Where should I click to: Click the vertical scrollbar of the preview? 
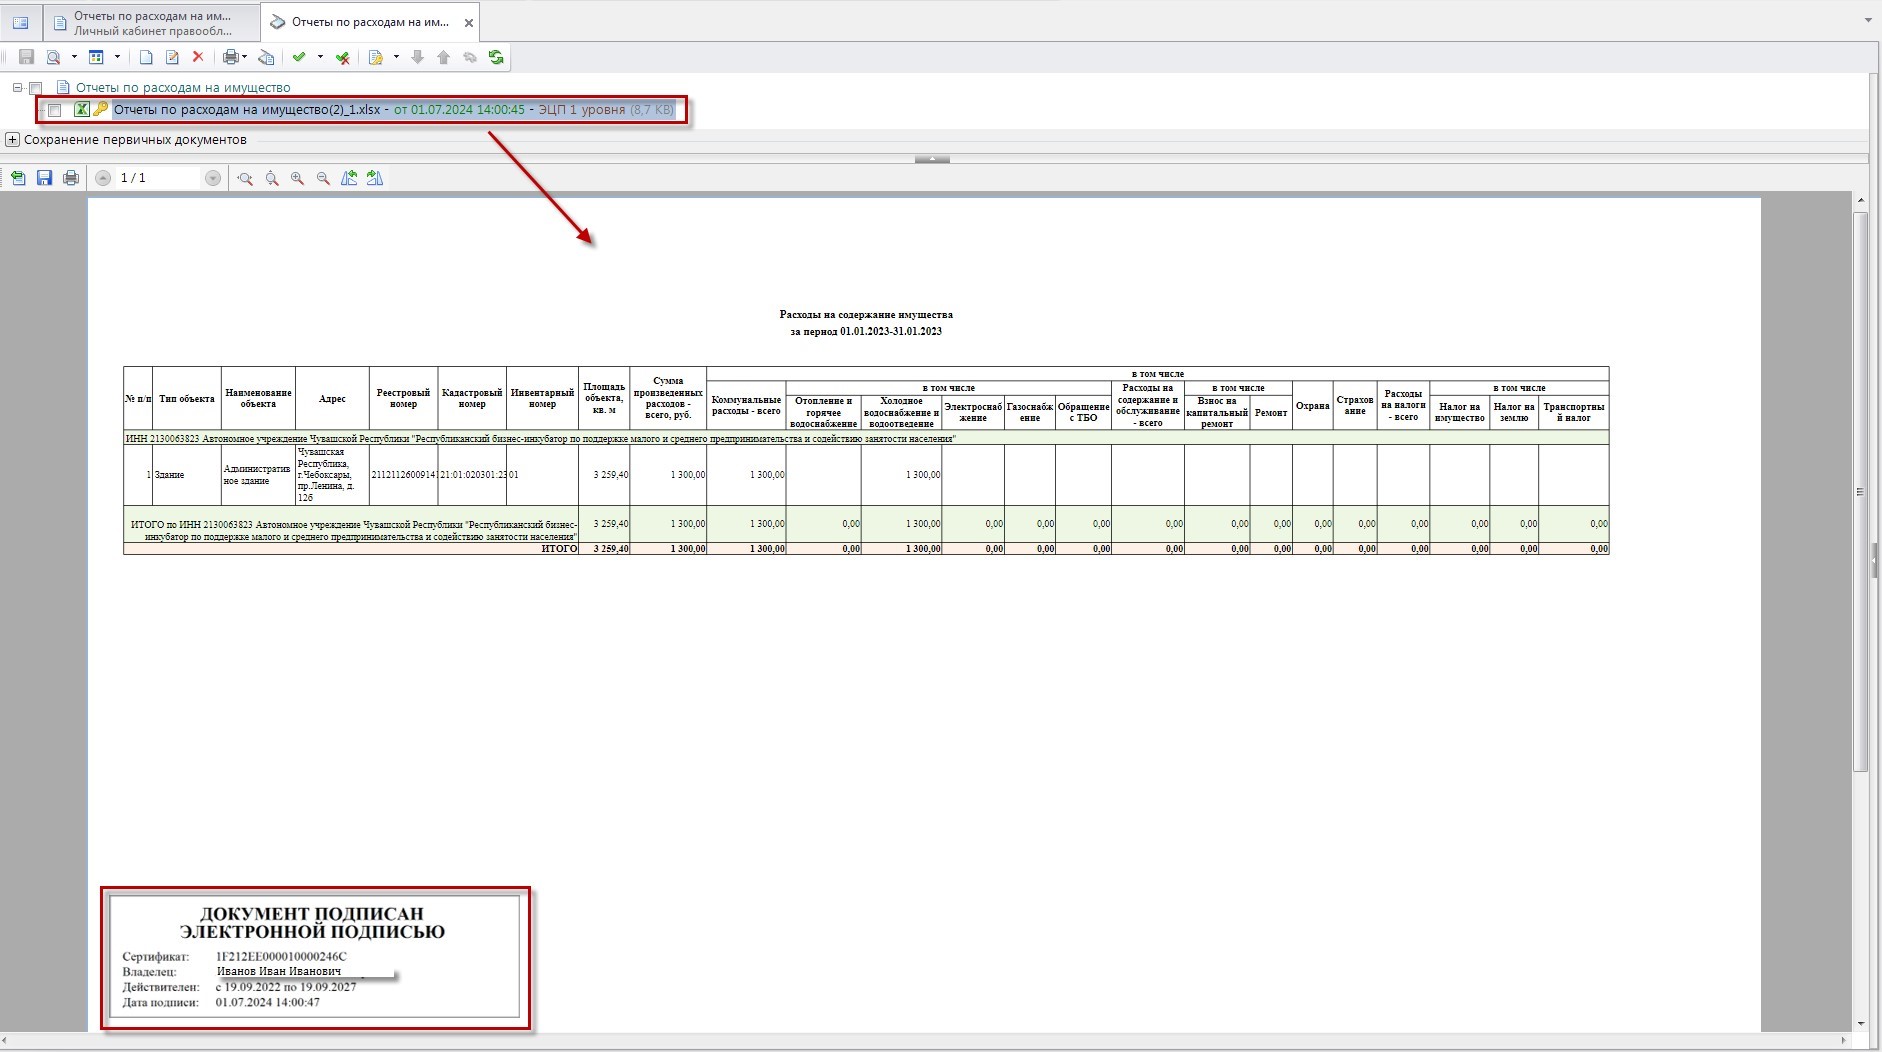pyautogui.click(x=1861, y=490)
